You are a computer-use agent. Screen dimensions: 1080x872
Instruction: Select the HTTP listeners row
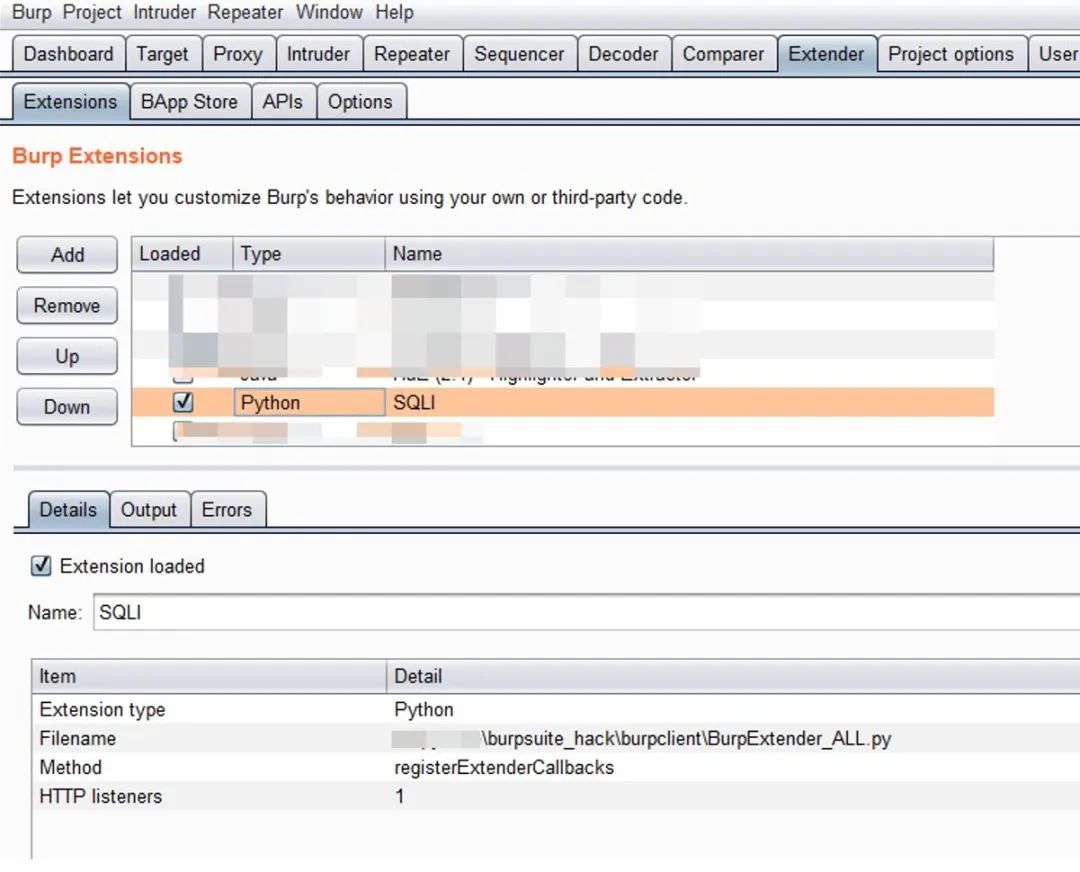556,796
